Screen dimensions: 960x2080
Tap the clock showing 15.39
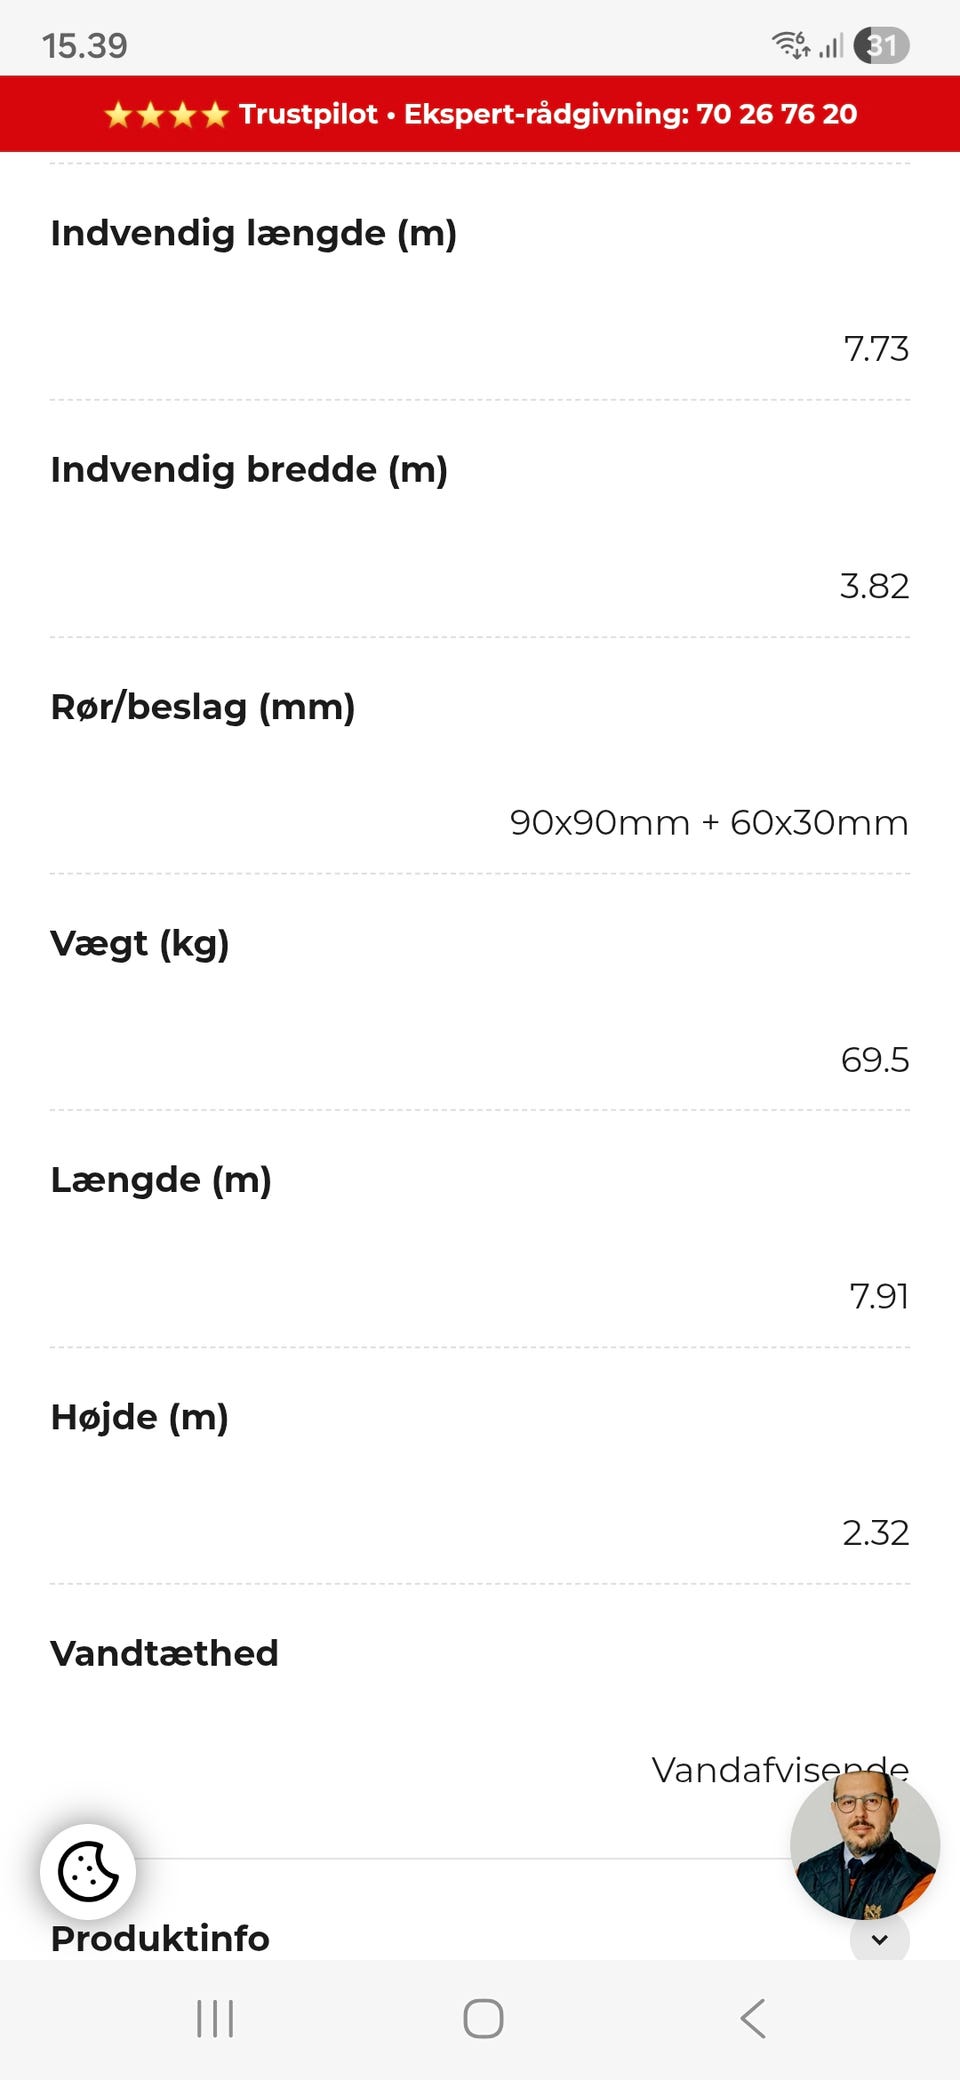tap(85, 45)
